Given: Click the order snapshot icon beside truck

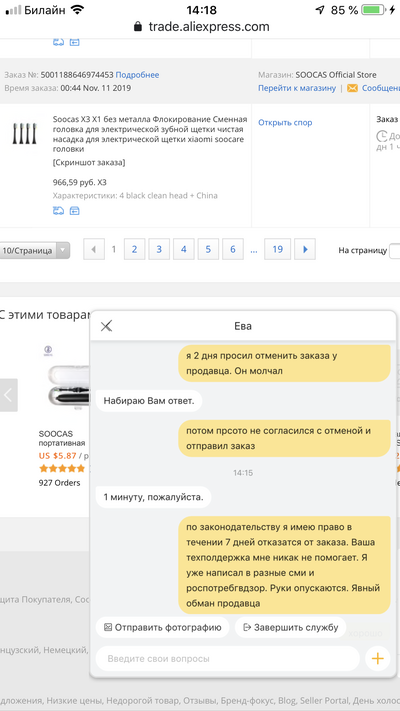Looking at the screenshot, I should click(x=74, y=211).
